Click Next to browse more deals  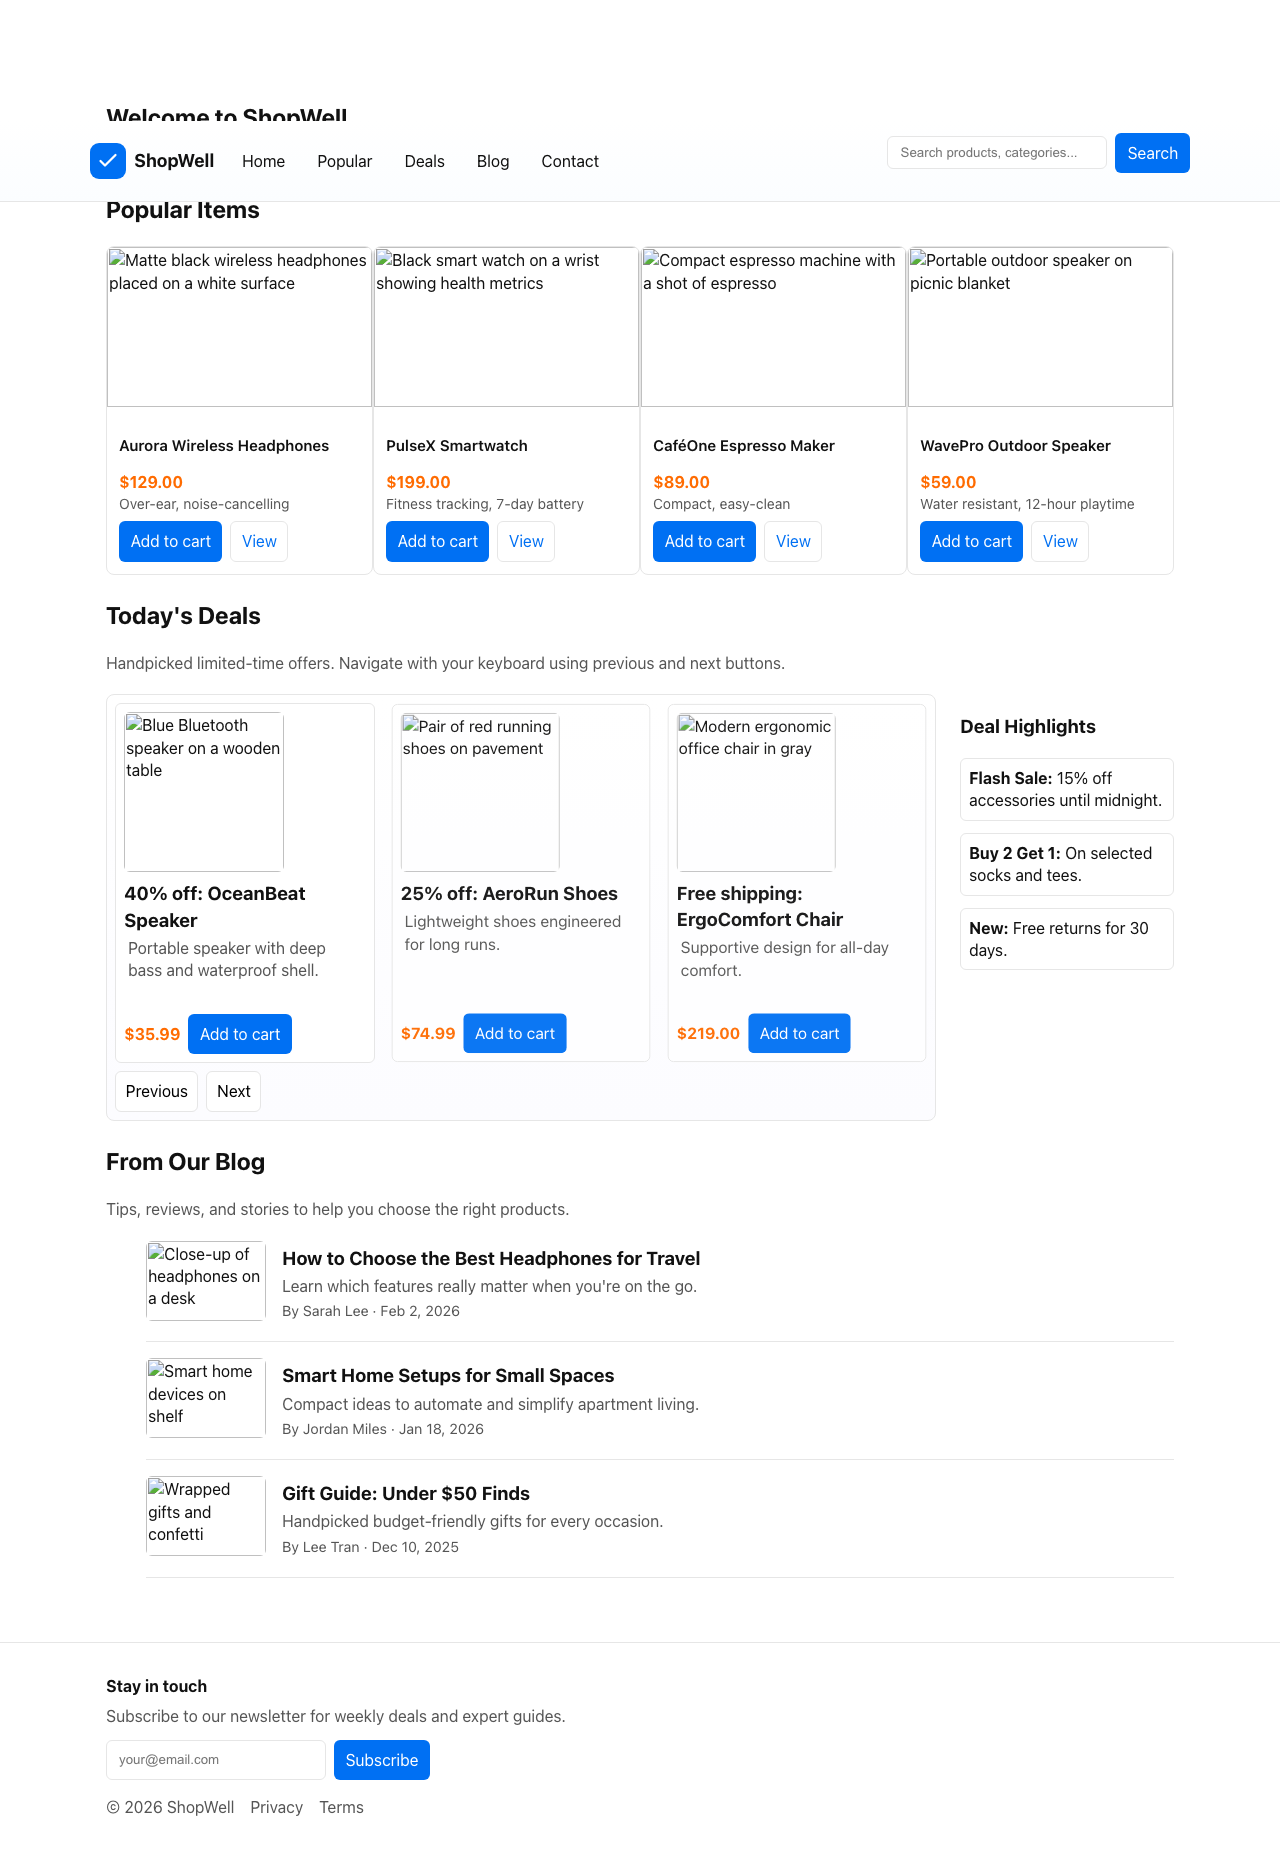click(233, 1091)
